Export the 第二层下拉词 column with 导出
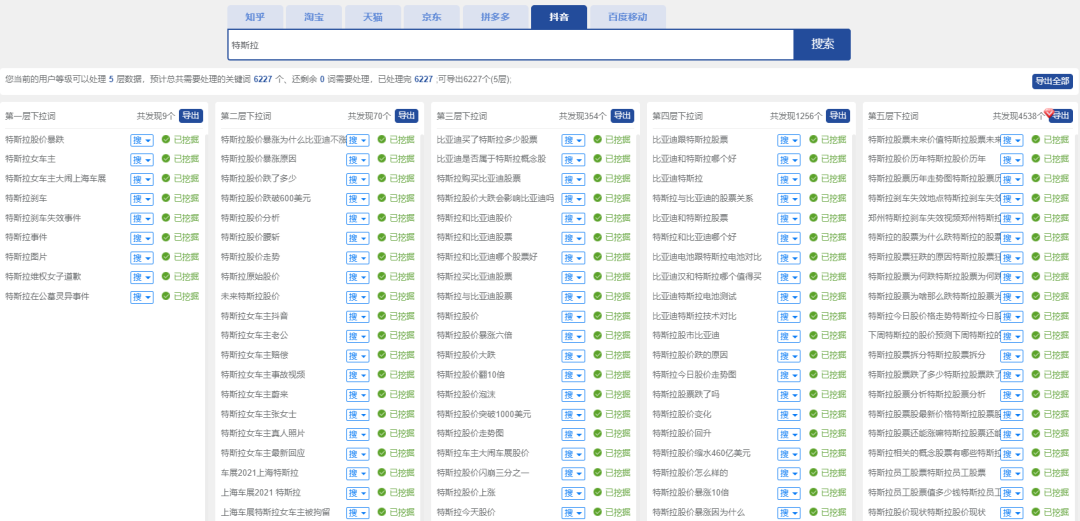Image resolution: width=1080 pixels, height=521 pixels. 406,116
